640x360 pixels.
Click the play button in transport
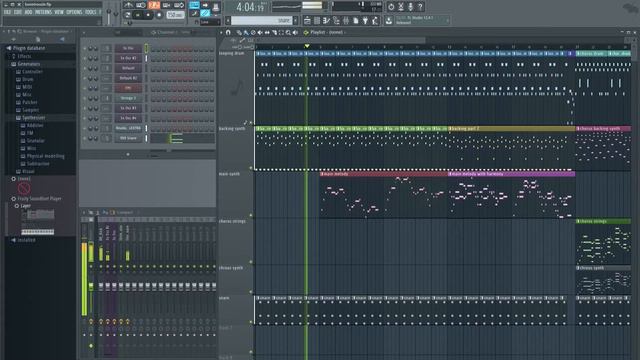pos(138,15)
